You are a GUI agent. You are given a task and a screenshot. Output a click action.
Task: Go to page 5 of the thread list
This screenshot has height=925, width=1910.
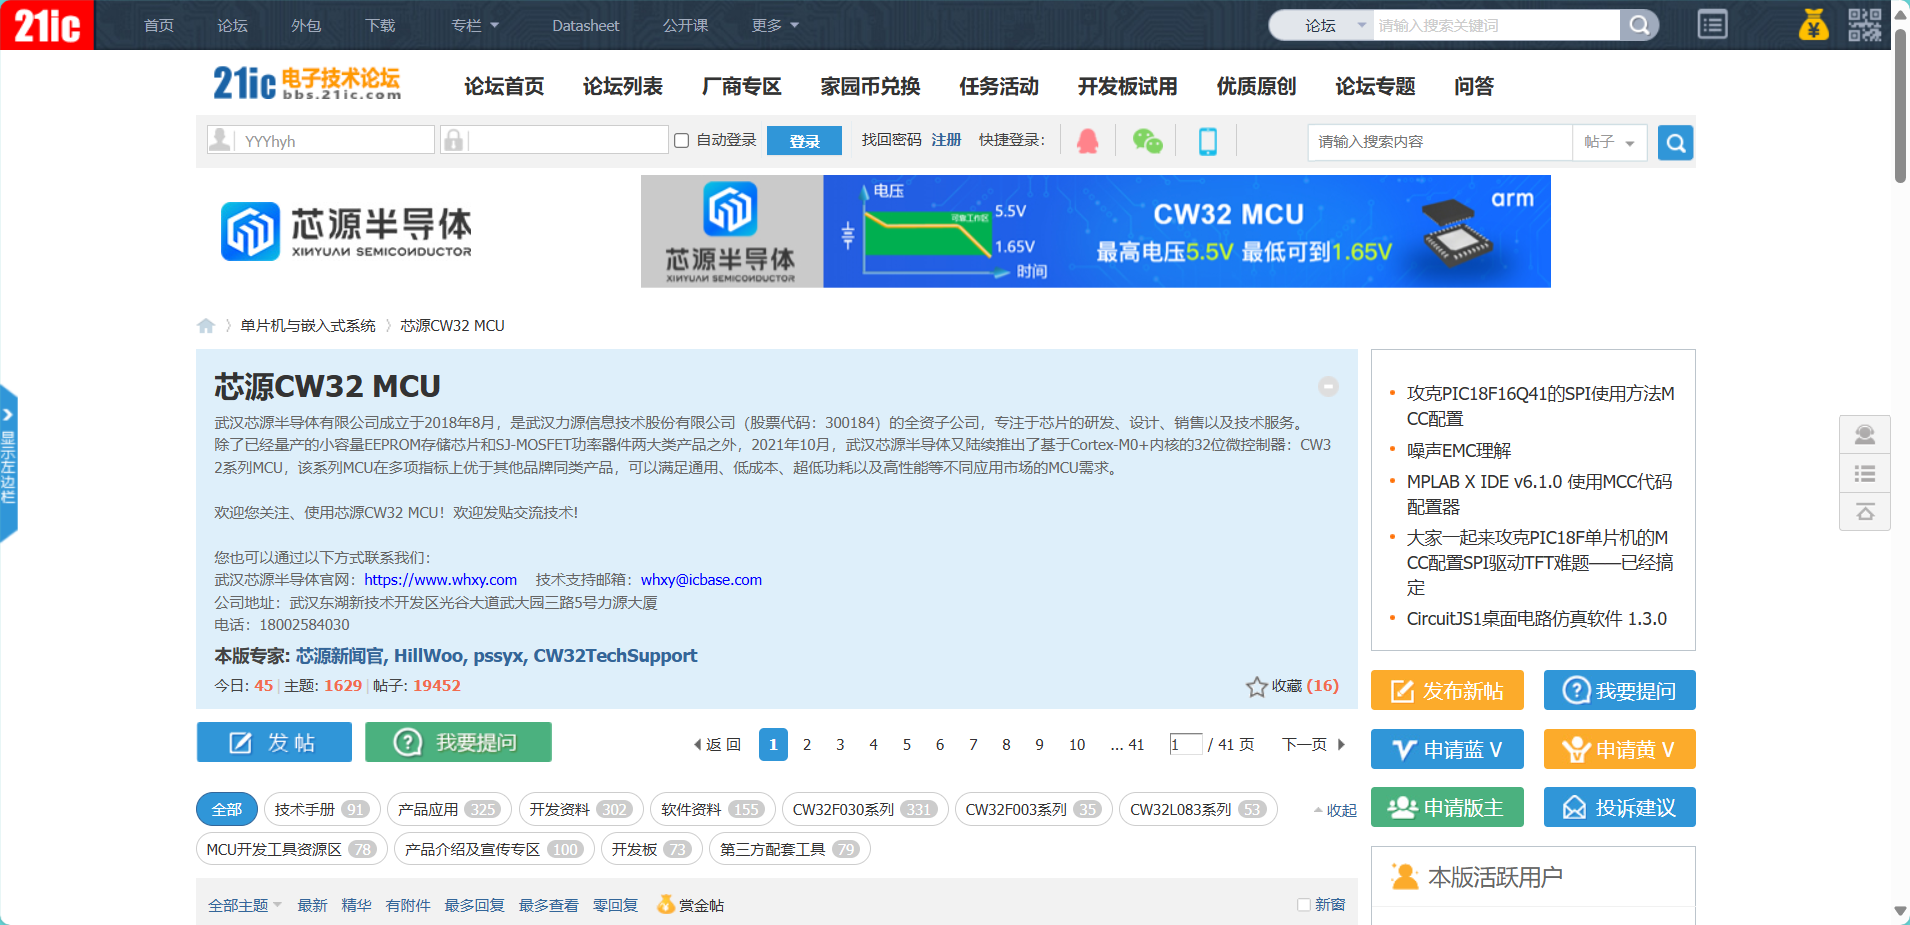click(x=906, y=744)
